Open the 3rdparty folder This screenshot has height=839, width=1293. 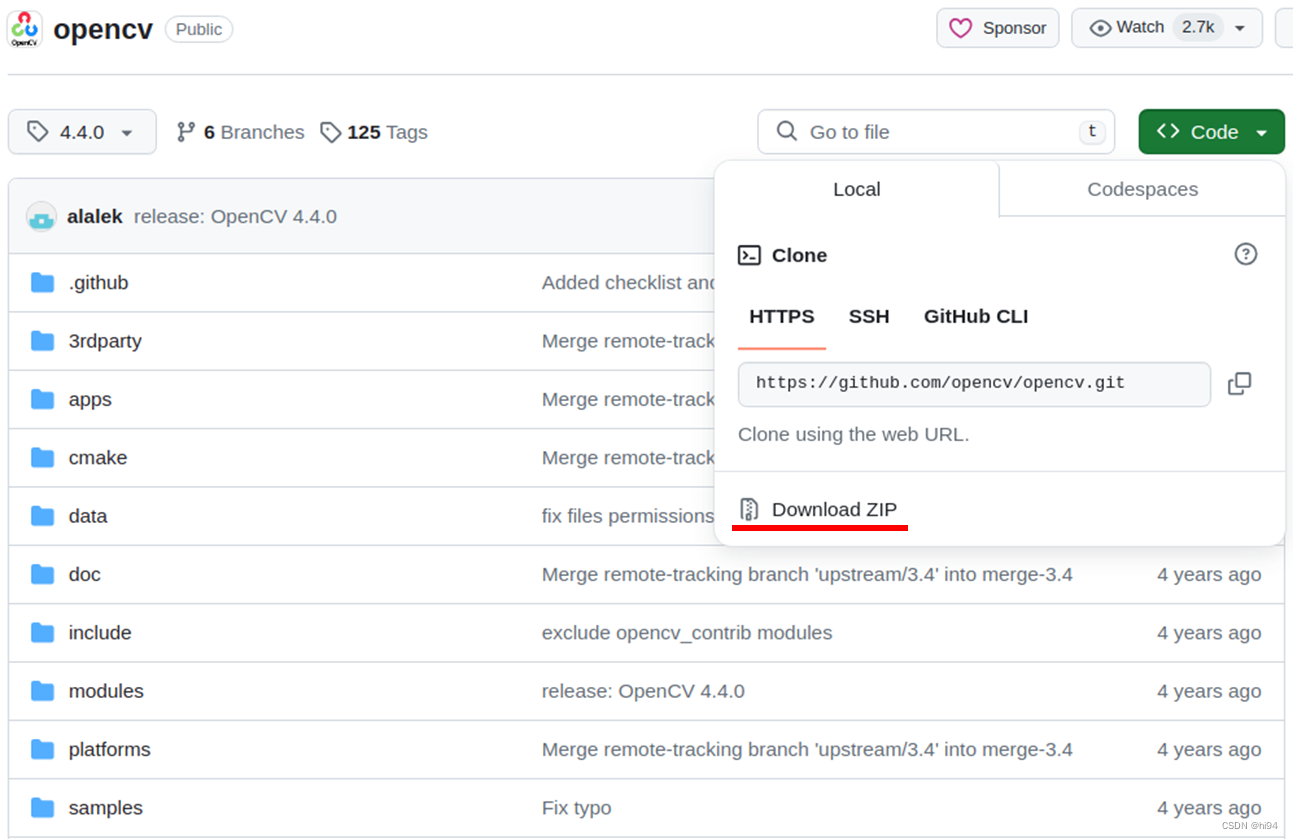105,340
